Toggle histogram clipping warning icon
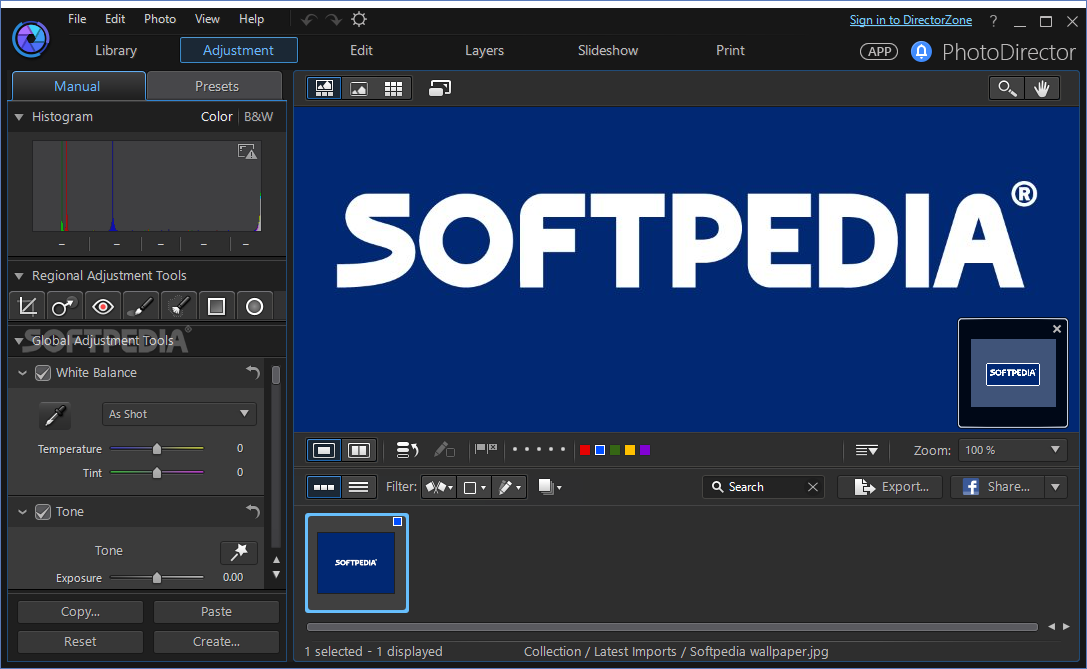This screenshot has width=1087, height=669. tap(247, 151)
